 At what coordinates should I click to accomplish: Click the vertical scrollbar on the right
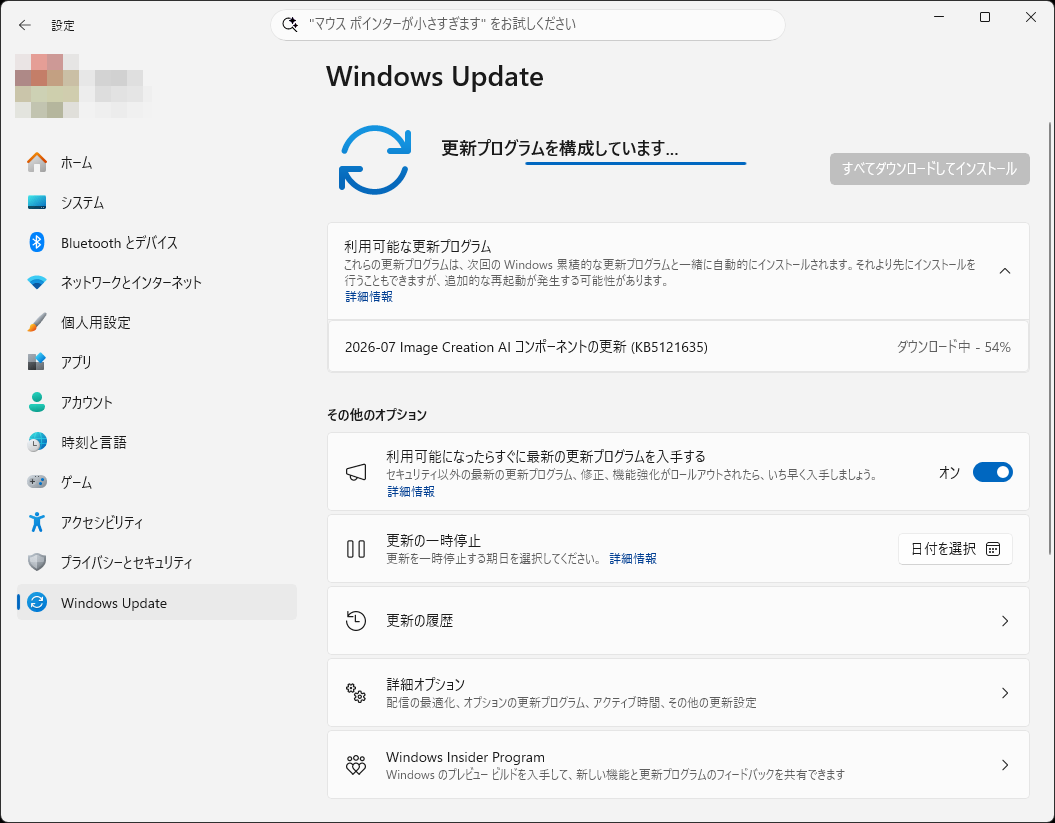click(1050, 336)
